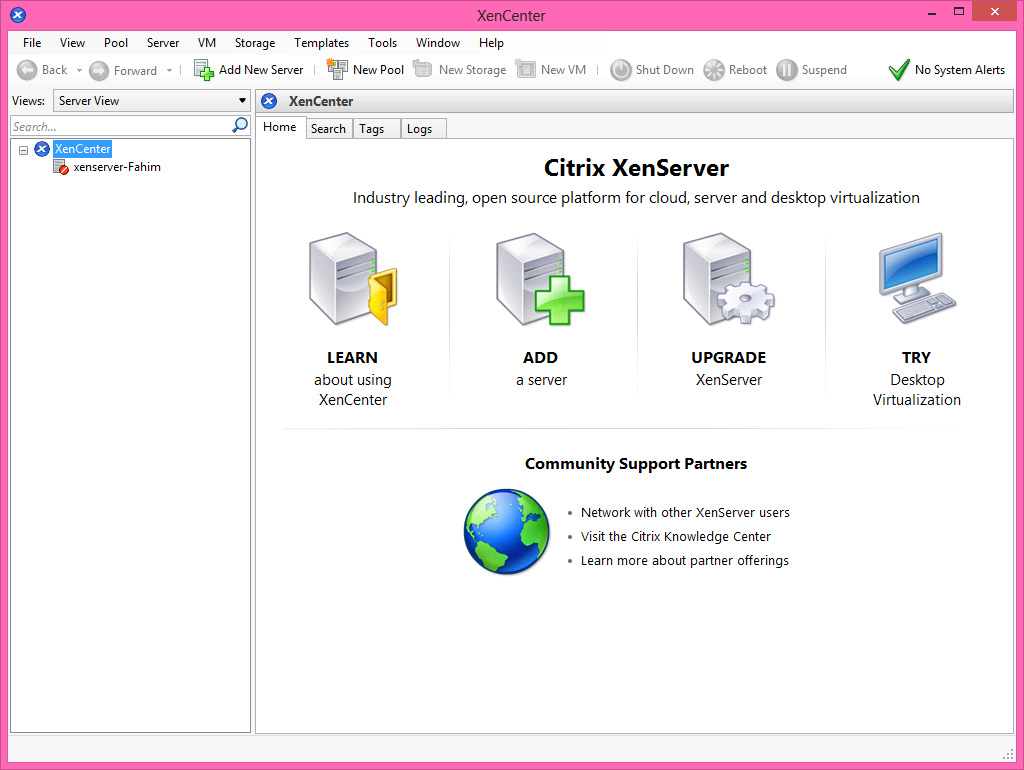Switch to the Tags tab

pos(376,129)
